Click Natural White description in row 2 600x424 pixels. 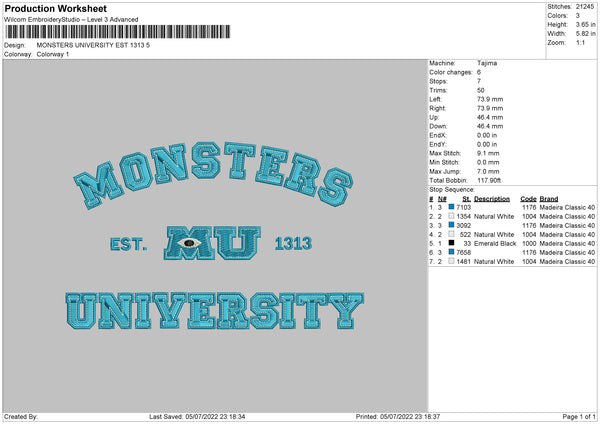pos(494,216)
